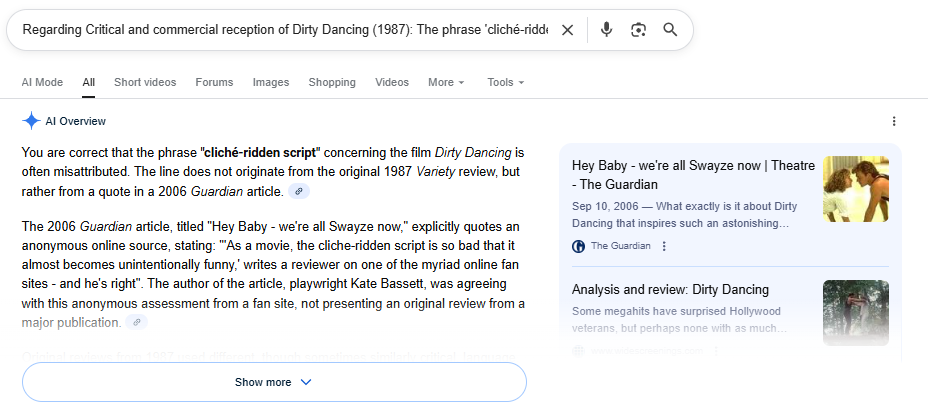Image resolution: width=928 pixels, height=418 pixels.
Task: Open the Analysis and review thumbnail image
Action: coord(856,313)
